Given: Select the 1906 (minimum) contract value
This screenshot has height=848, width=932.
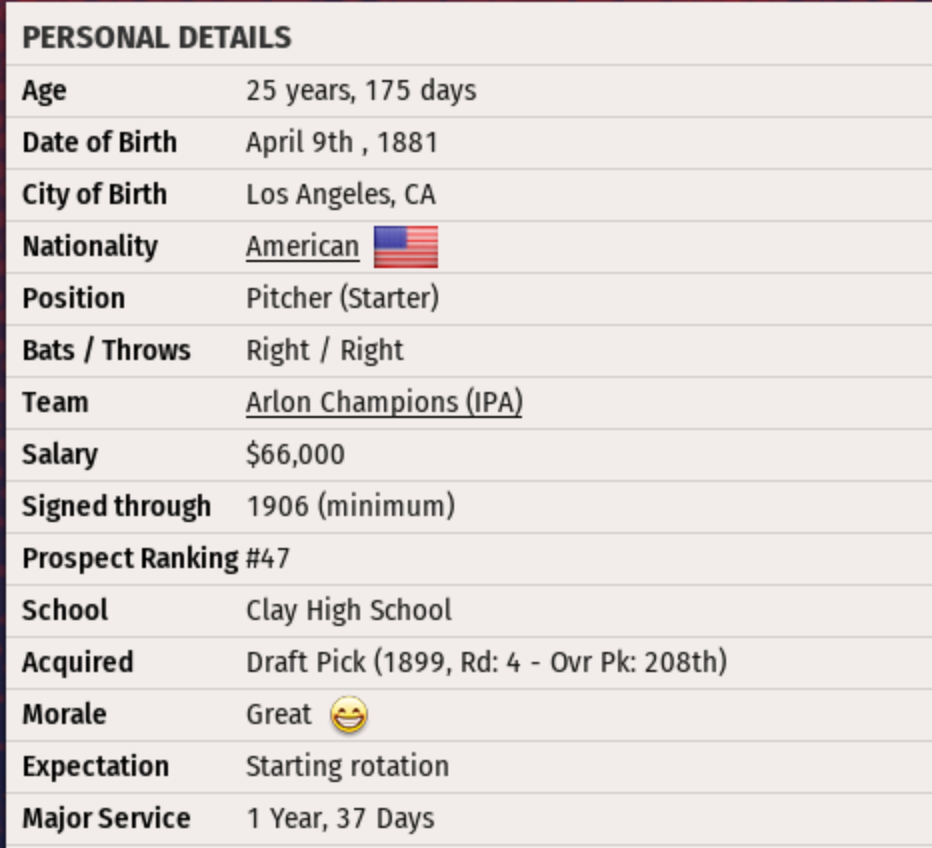Looking at the screenshot, I should point(350,506).
